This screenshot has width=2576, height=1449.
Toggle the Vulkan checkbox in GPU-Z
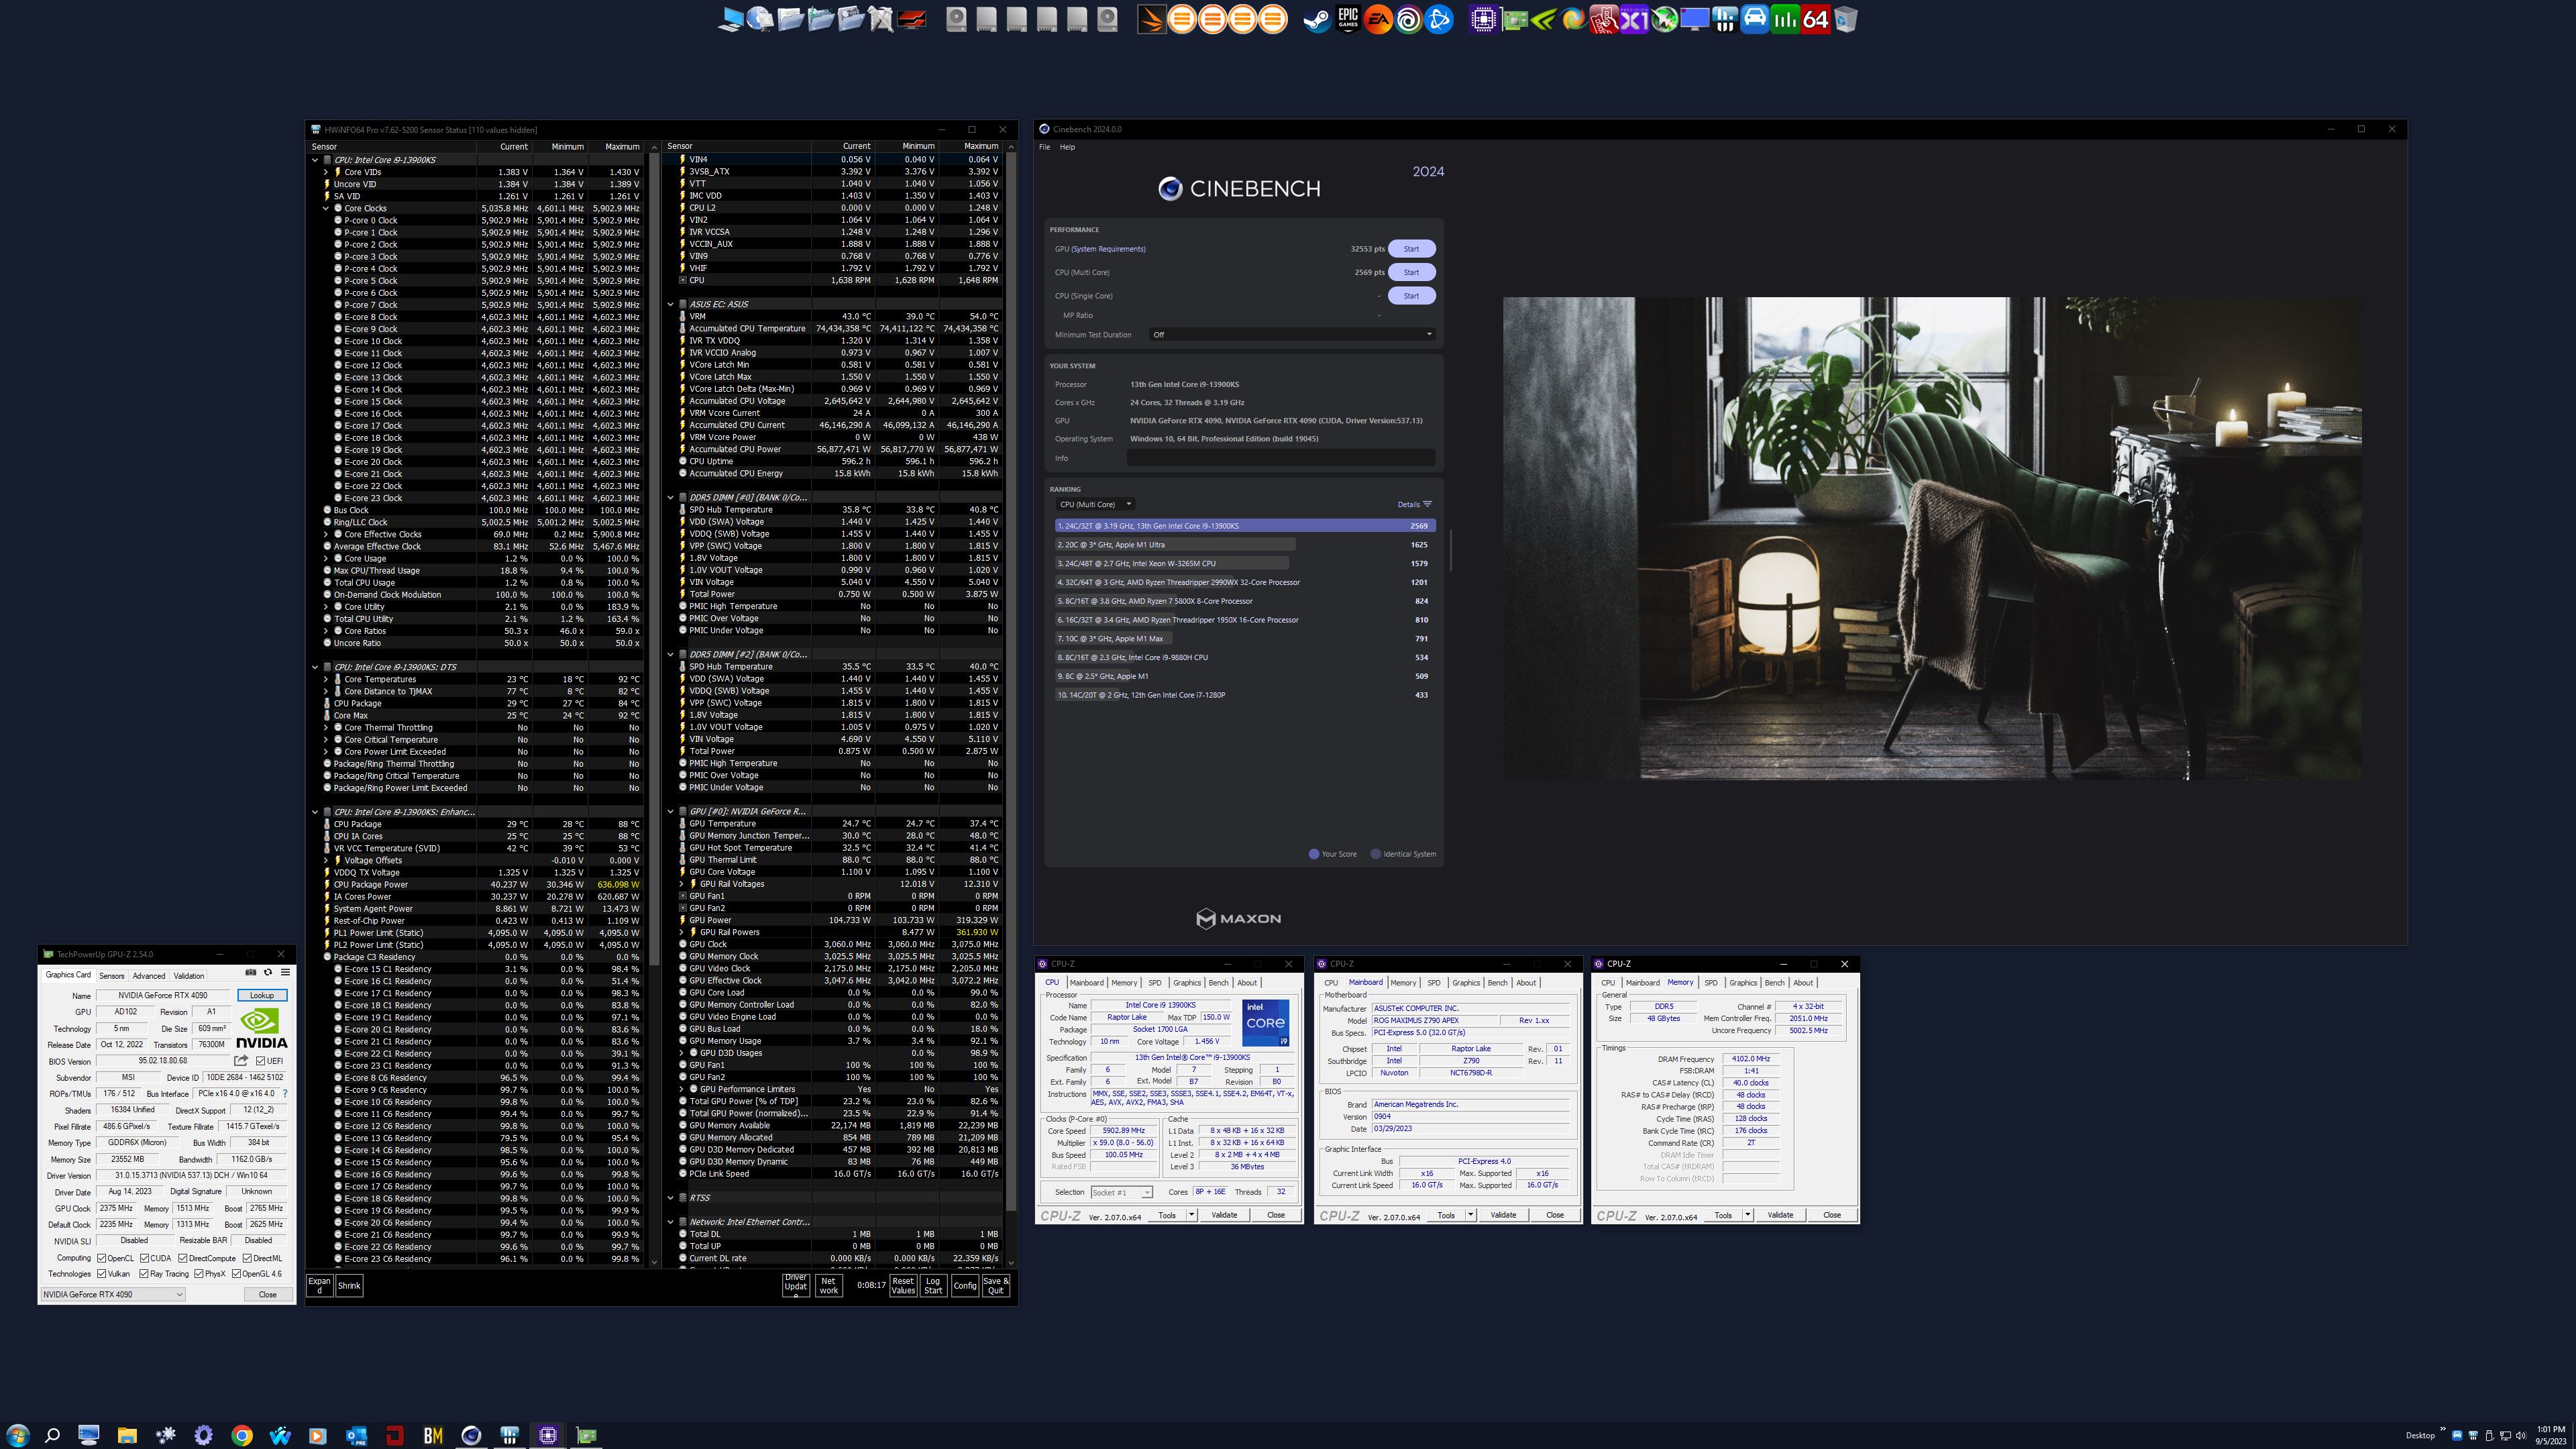(x=102, y=1274)
